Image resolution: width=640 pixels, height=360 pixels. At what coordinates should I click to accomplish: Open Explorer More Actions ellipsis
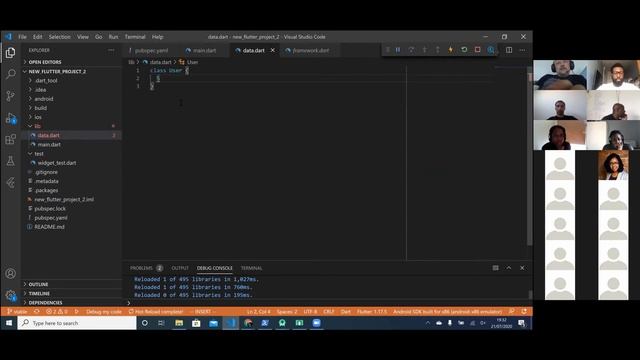[111, 50]
